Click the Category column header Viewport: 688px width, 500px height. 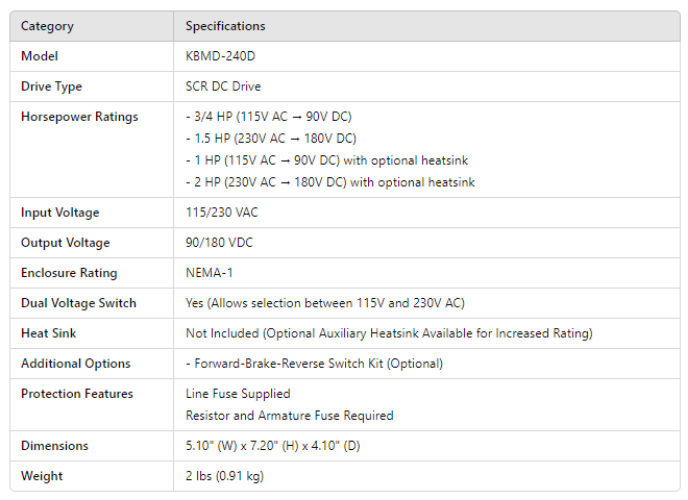tap(47, 26)
